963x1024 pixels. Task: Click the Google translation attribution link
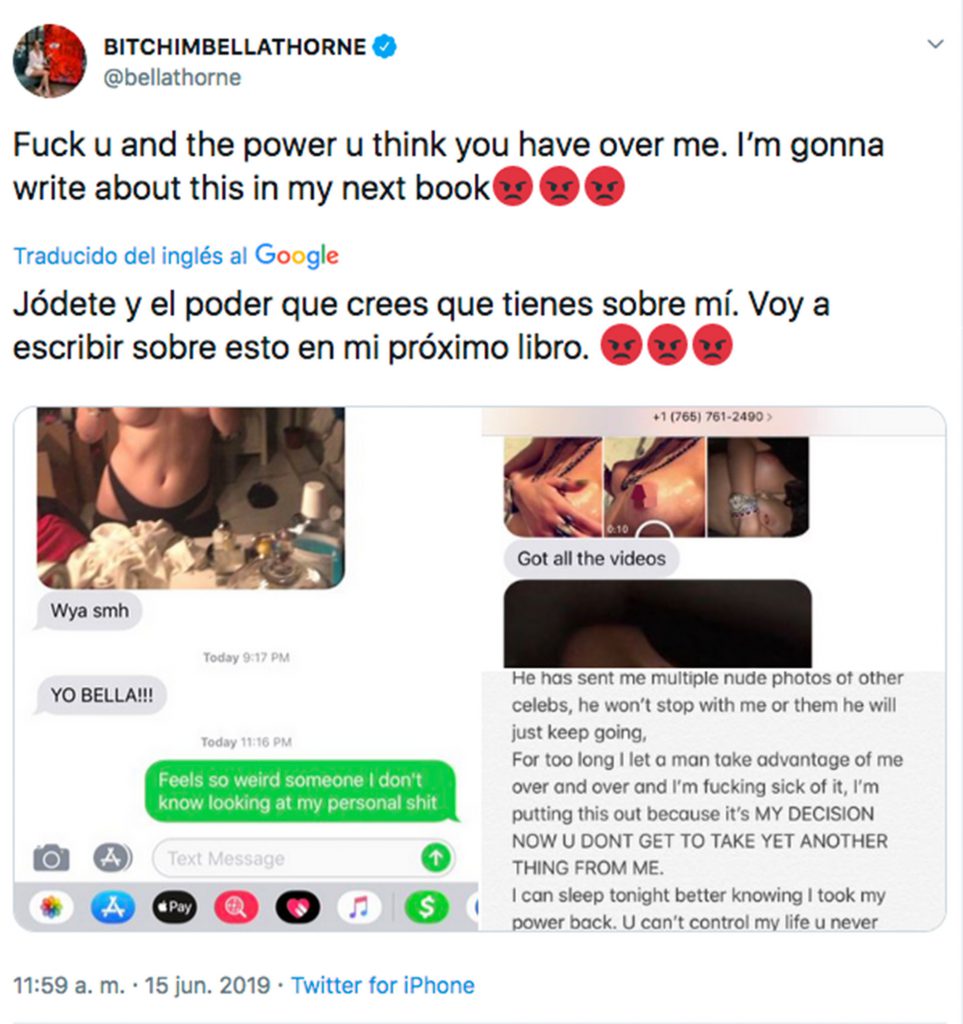tap(176, 255)
